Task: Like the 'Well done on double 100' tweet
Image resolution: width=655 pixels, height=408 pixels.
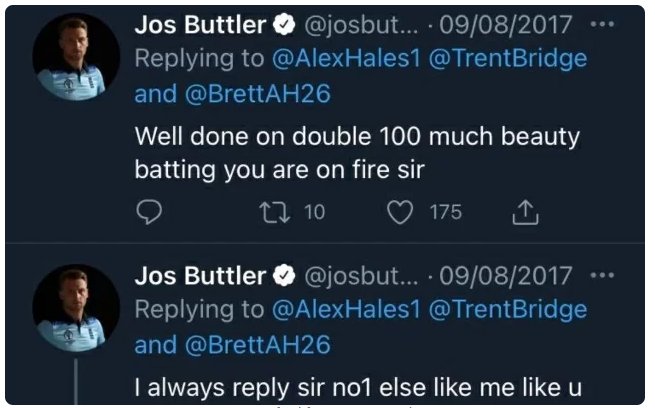Action: pos(401,211)
